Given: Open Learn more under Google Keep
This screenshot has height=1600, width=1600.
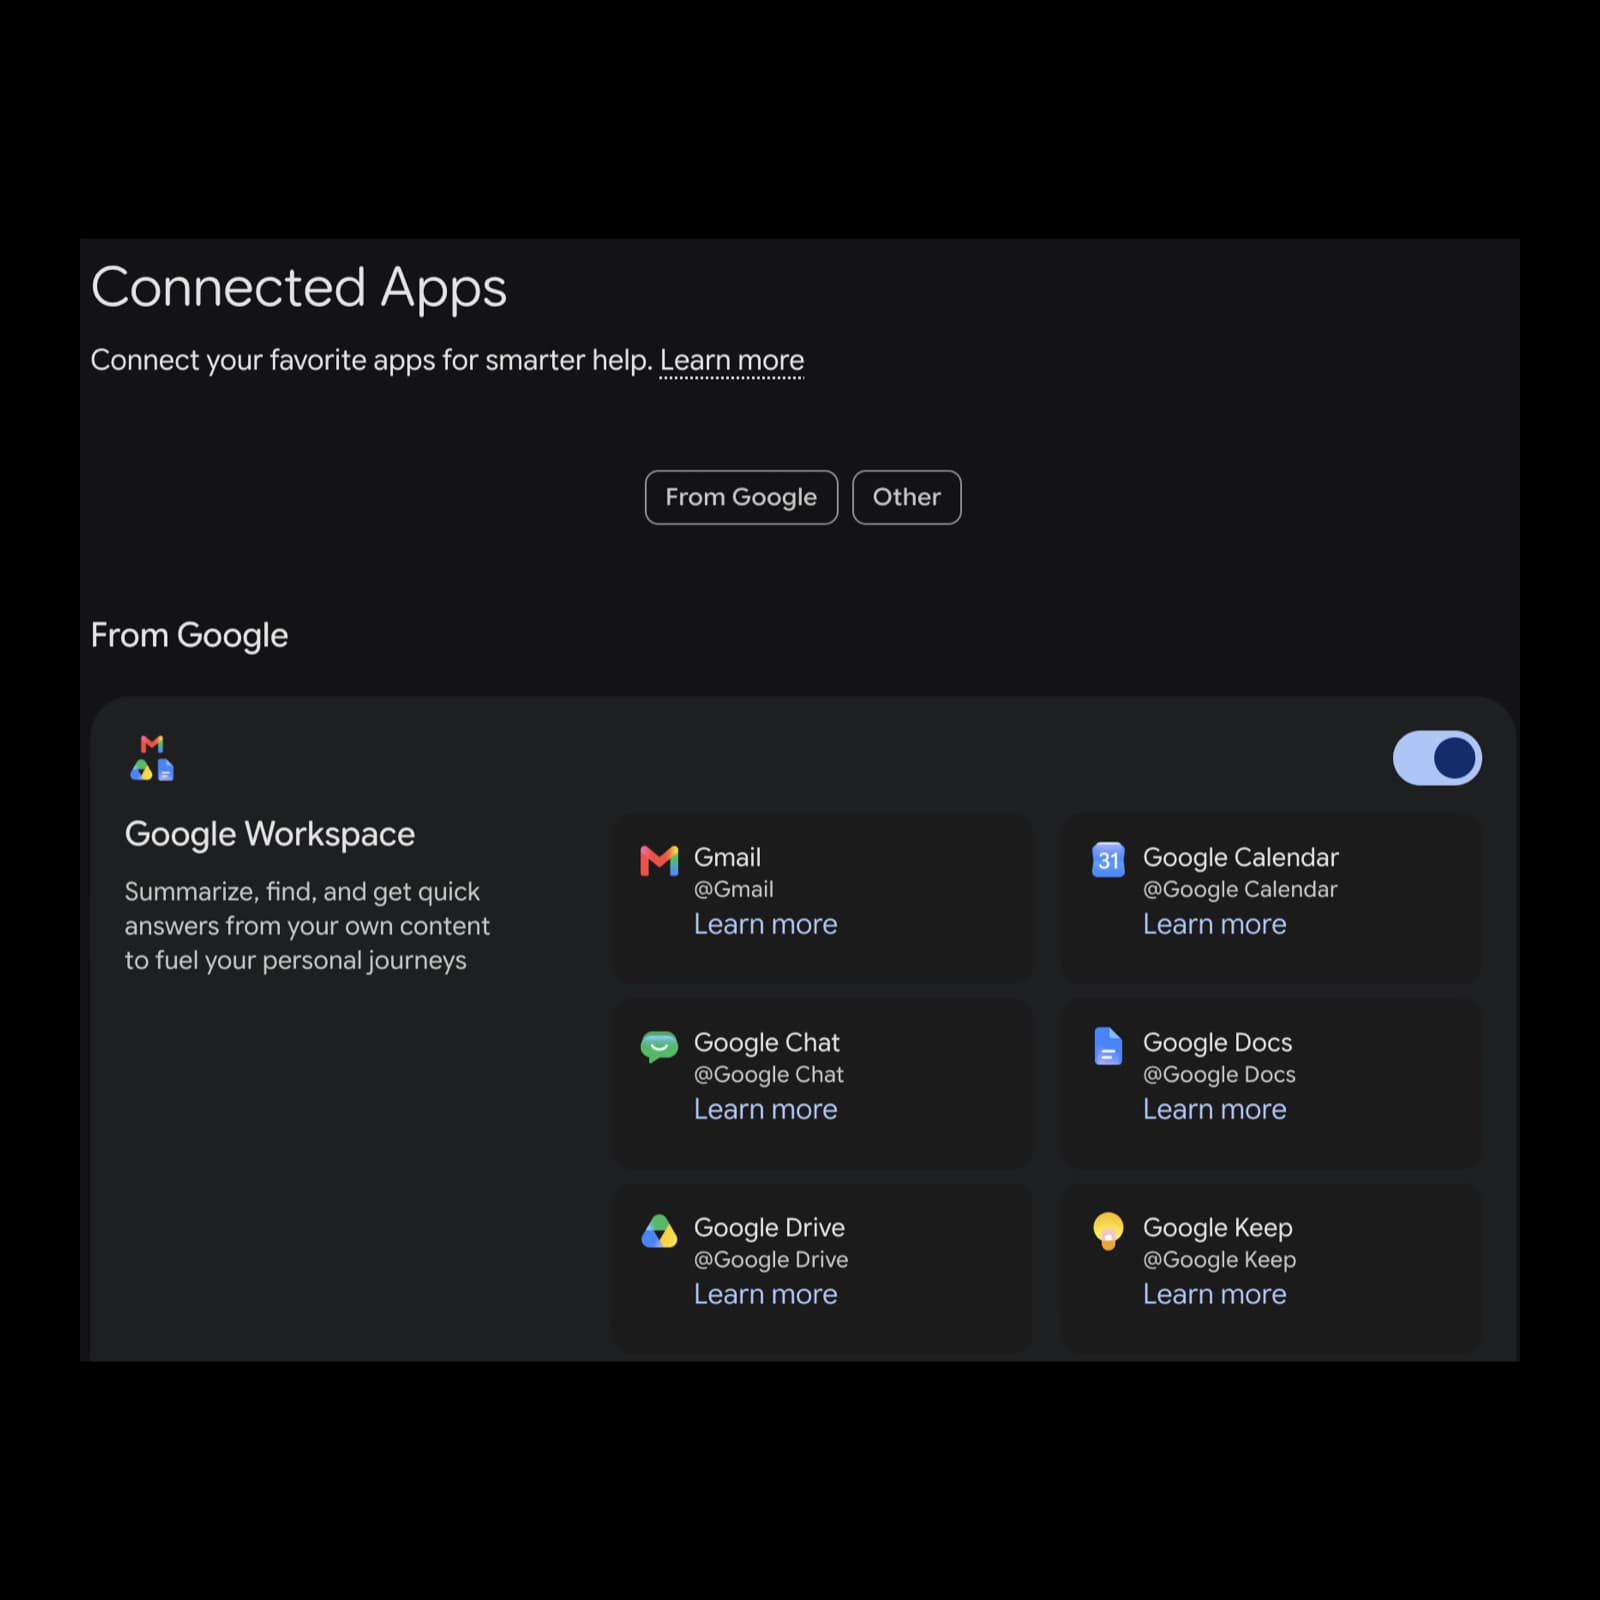Looking at the screenshot, I should [1215, 1294].
